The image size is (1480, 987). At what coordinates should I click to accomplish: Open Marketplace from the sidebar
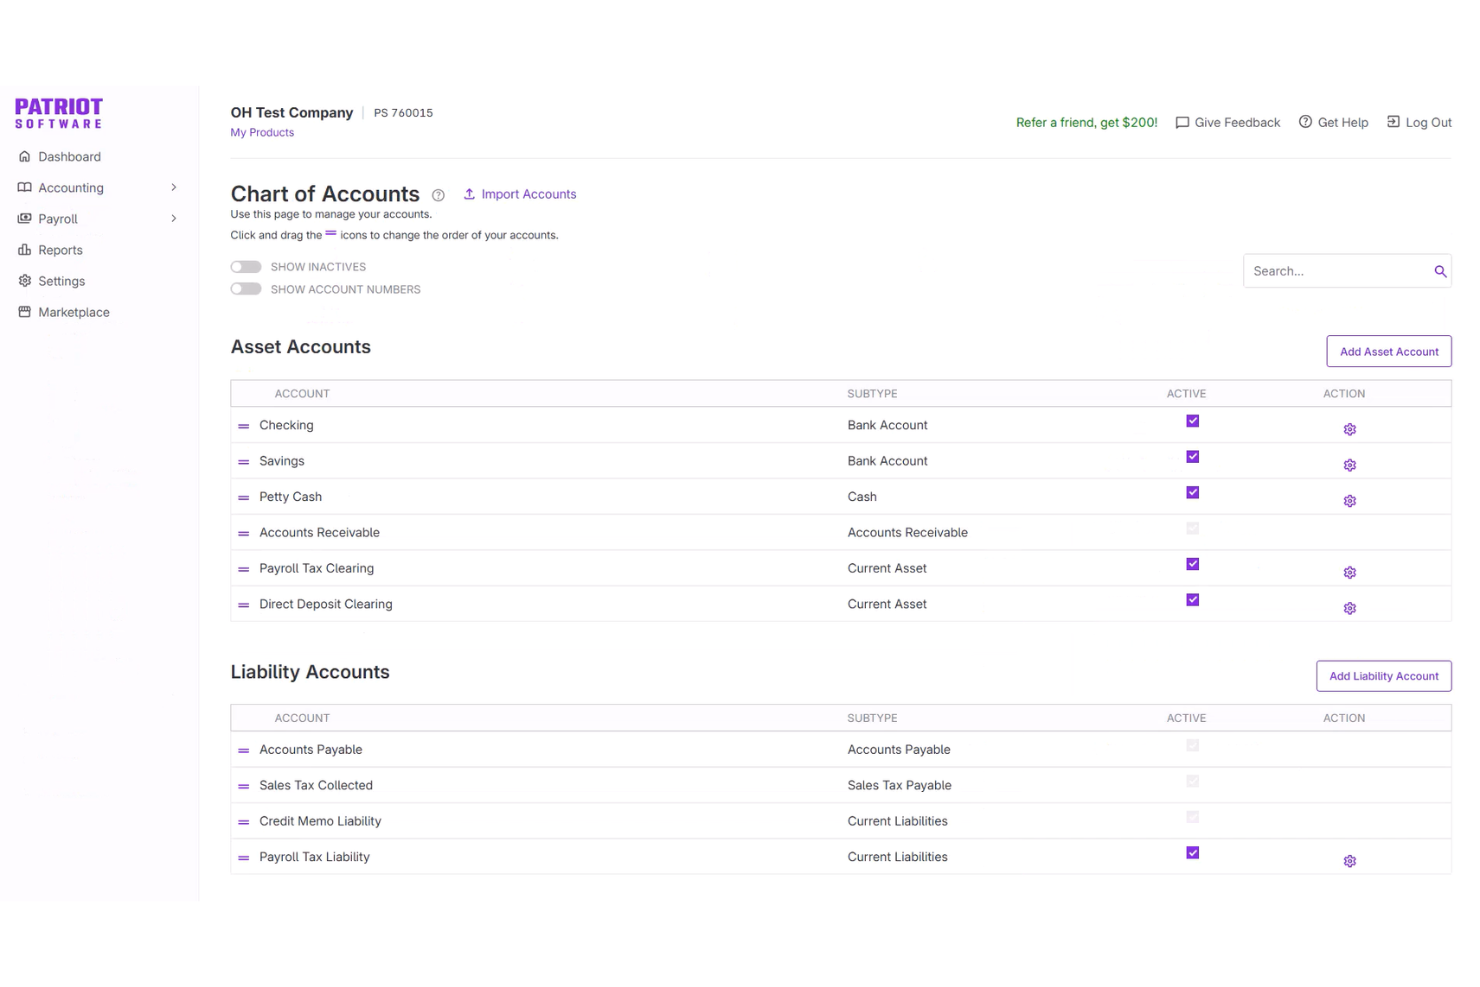(73, 311)
